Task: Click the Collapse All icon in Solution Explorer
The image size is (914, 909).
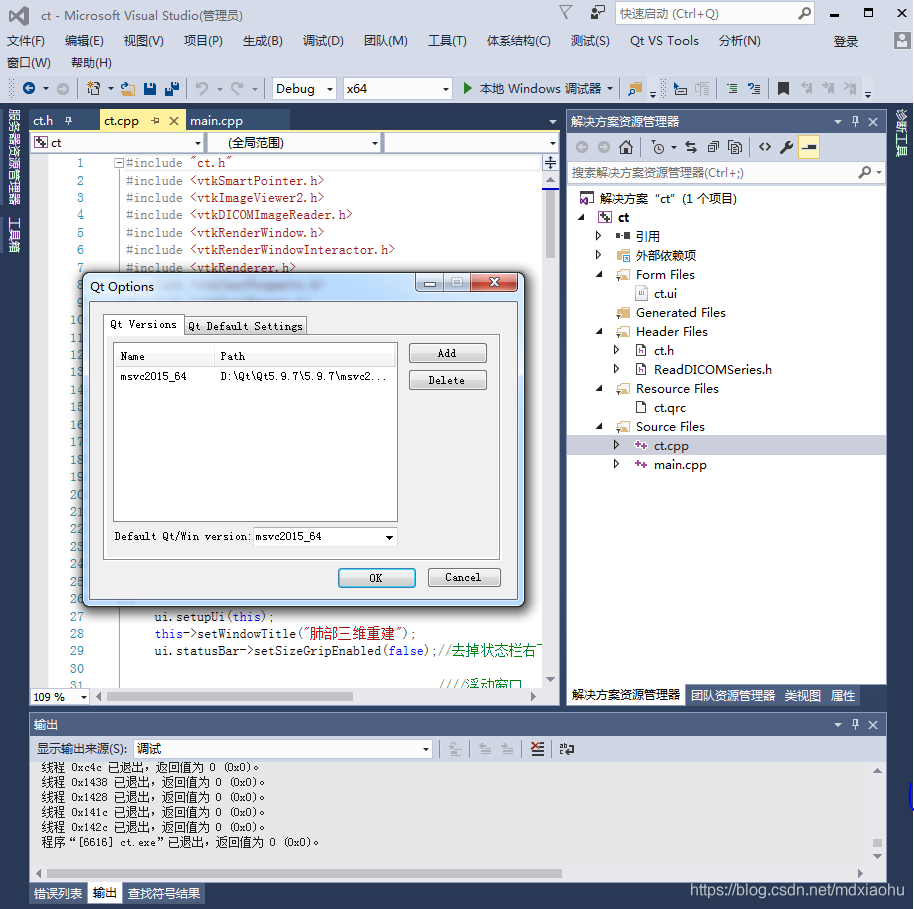Action: point(713,148)
